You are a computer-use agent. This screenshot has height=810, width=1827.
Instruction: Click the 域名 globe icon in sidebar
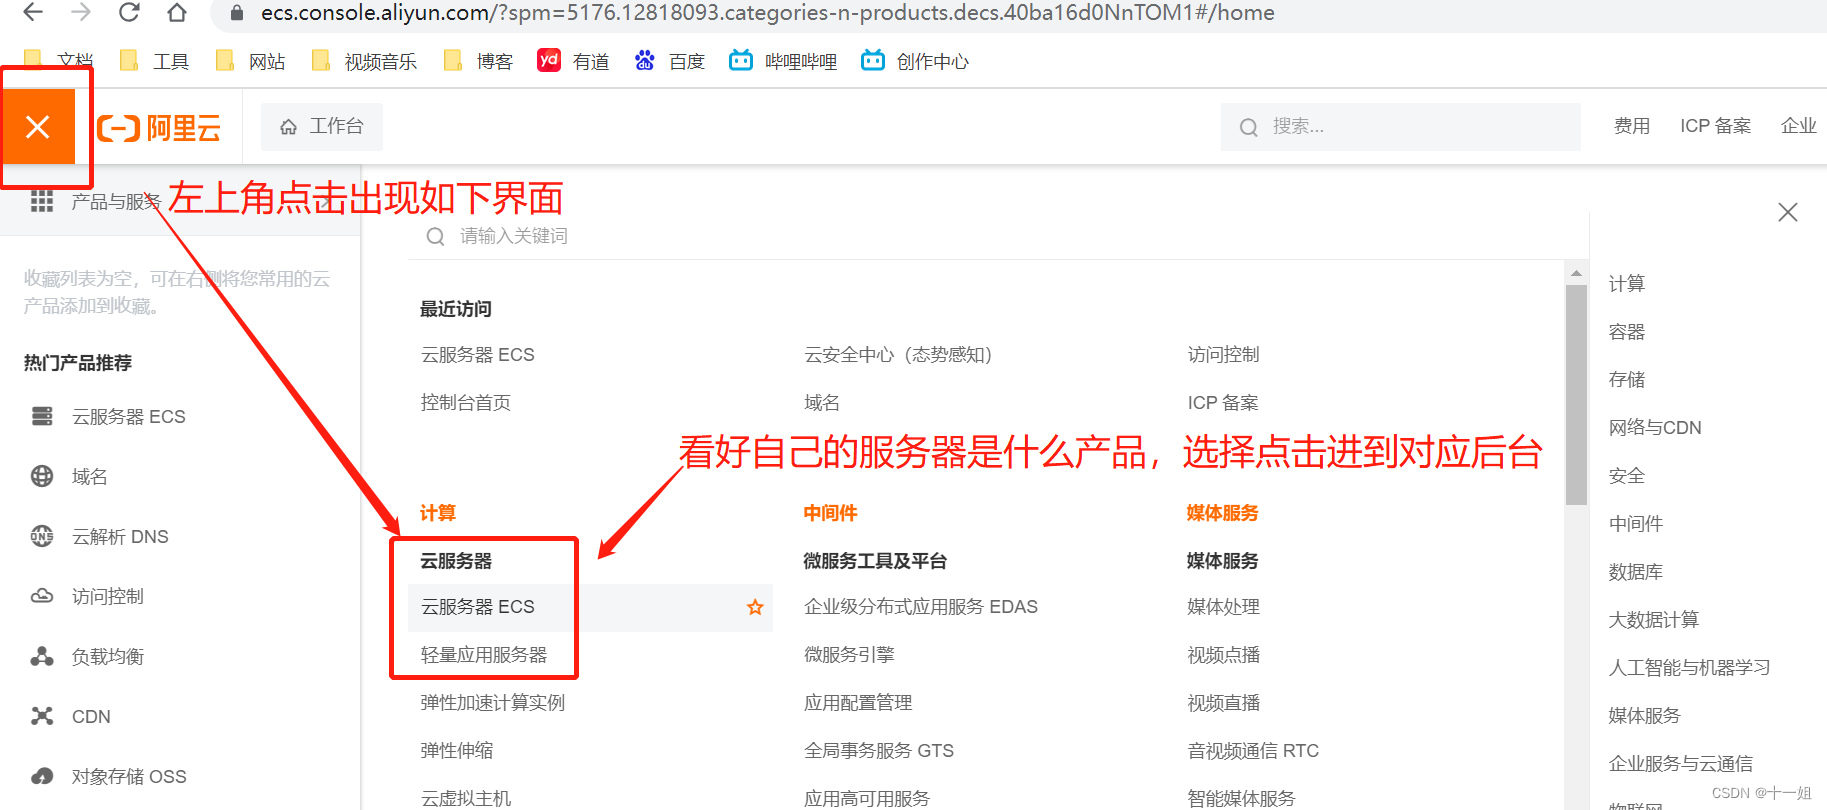click(42, 476)
